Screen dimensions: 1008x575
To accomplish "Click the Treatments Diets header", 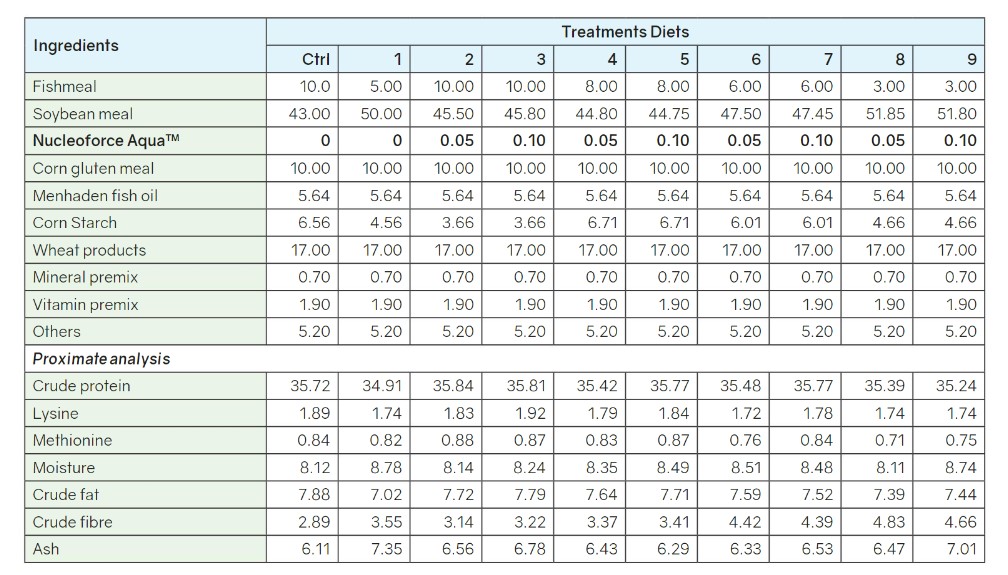I will (x=625, y=32).
